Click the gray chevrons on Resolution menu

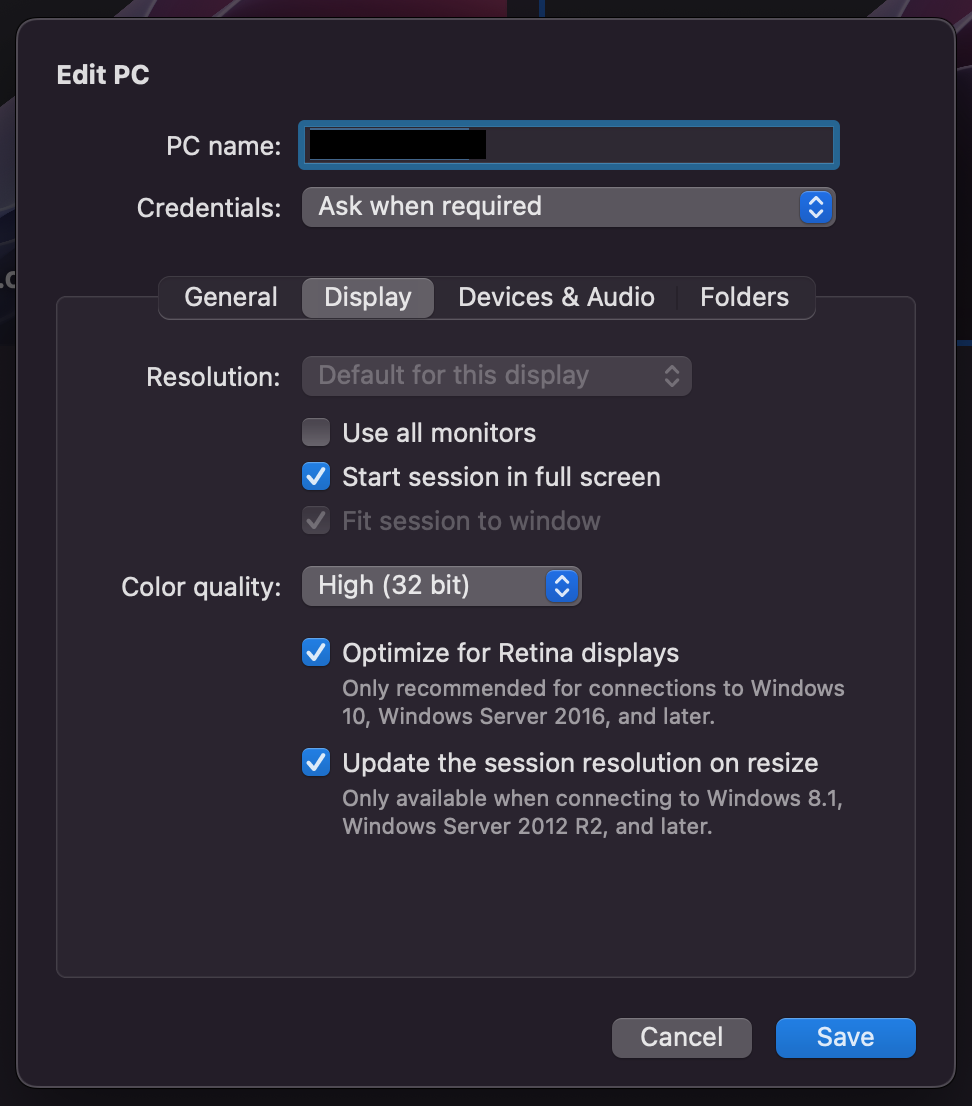(x=672, y=376)
